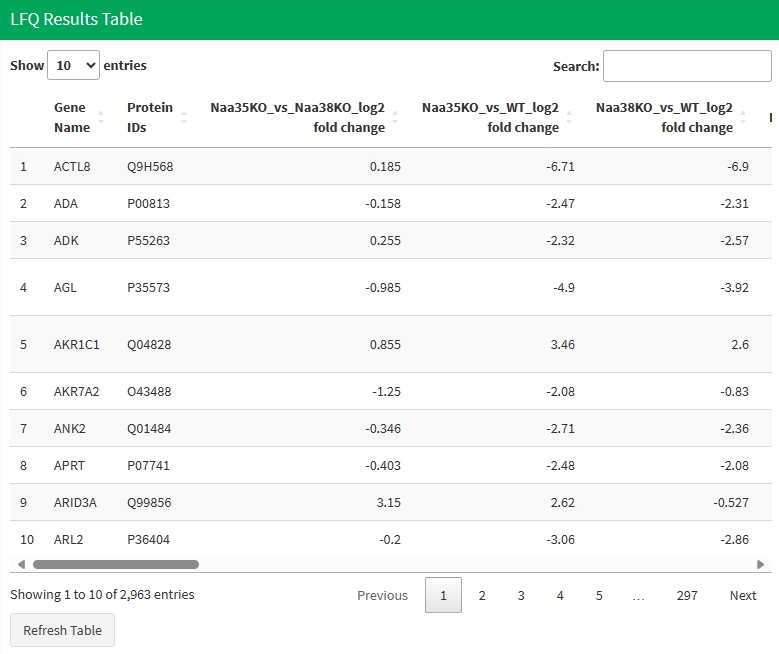Jump to page 3

(x=521, y=595)
